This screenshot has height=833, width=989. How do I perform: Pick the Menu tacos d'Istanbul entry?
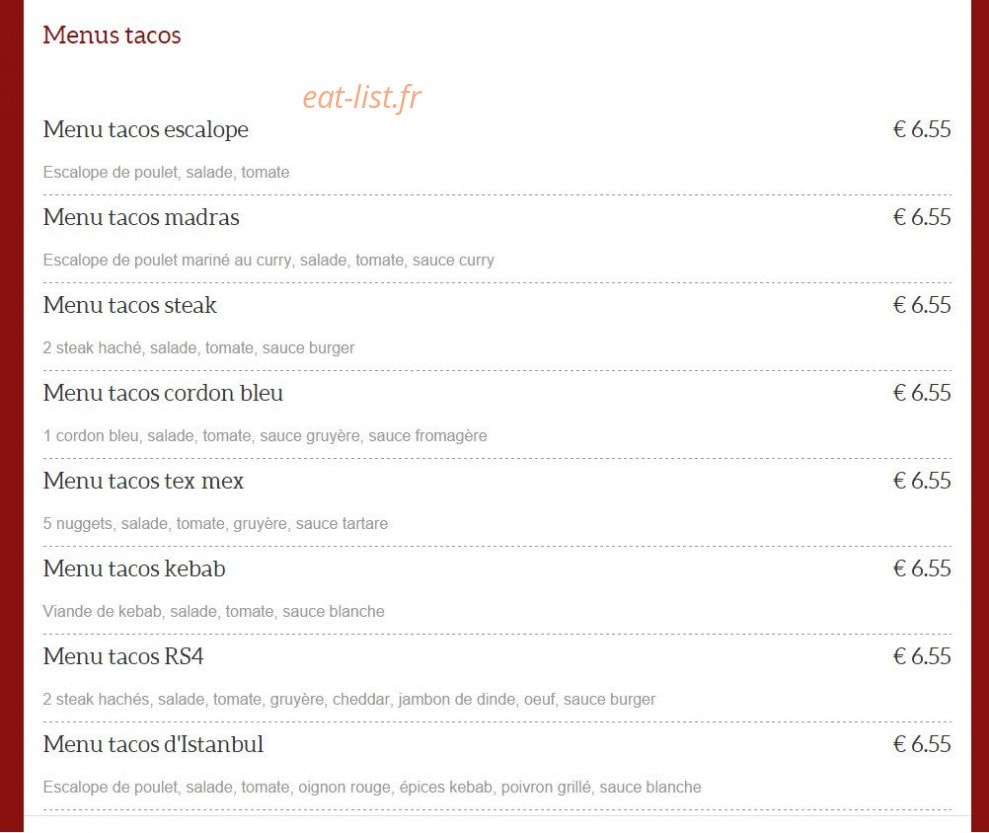click(x=153, y=744)
